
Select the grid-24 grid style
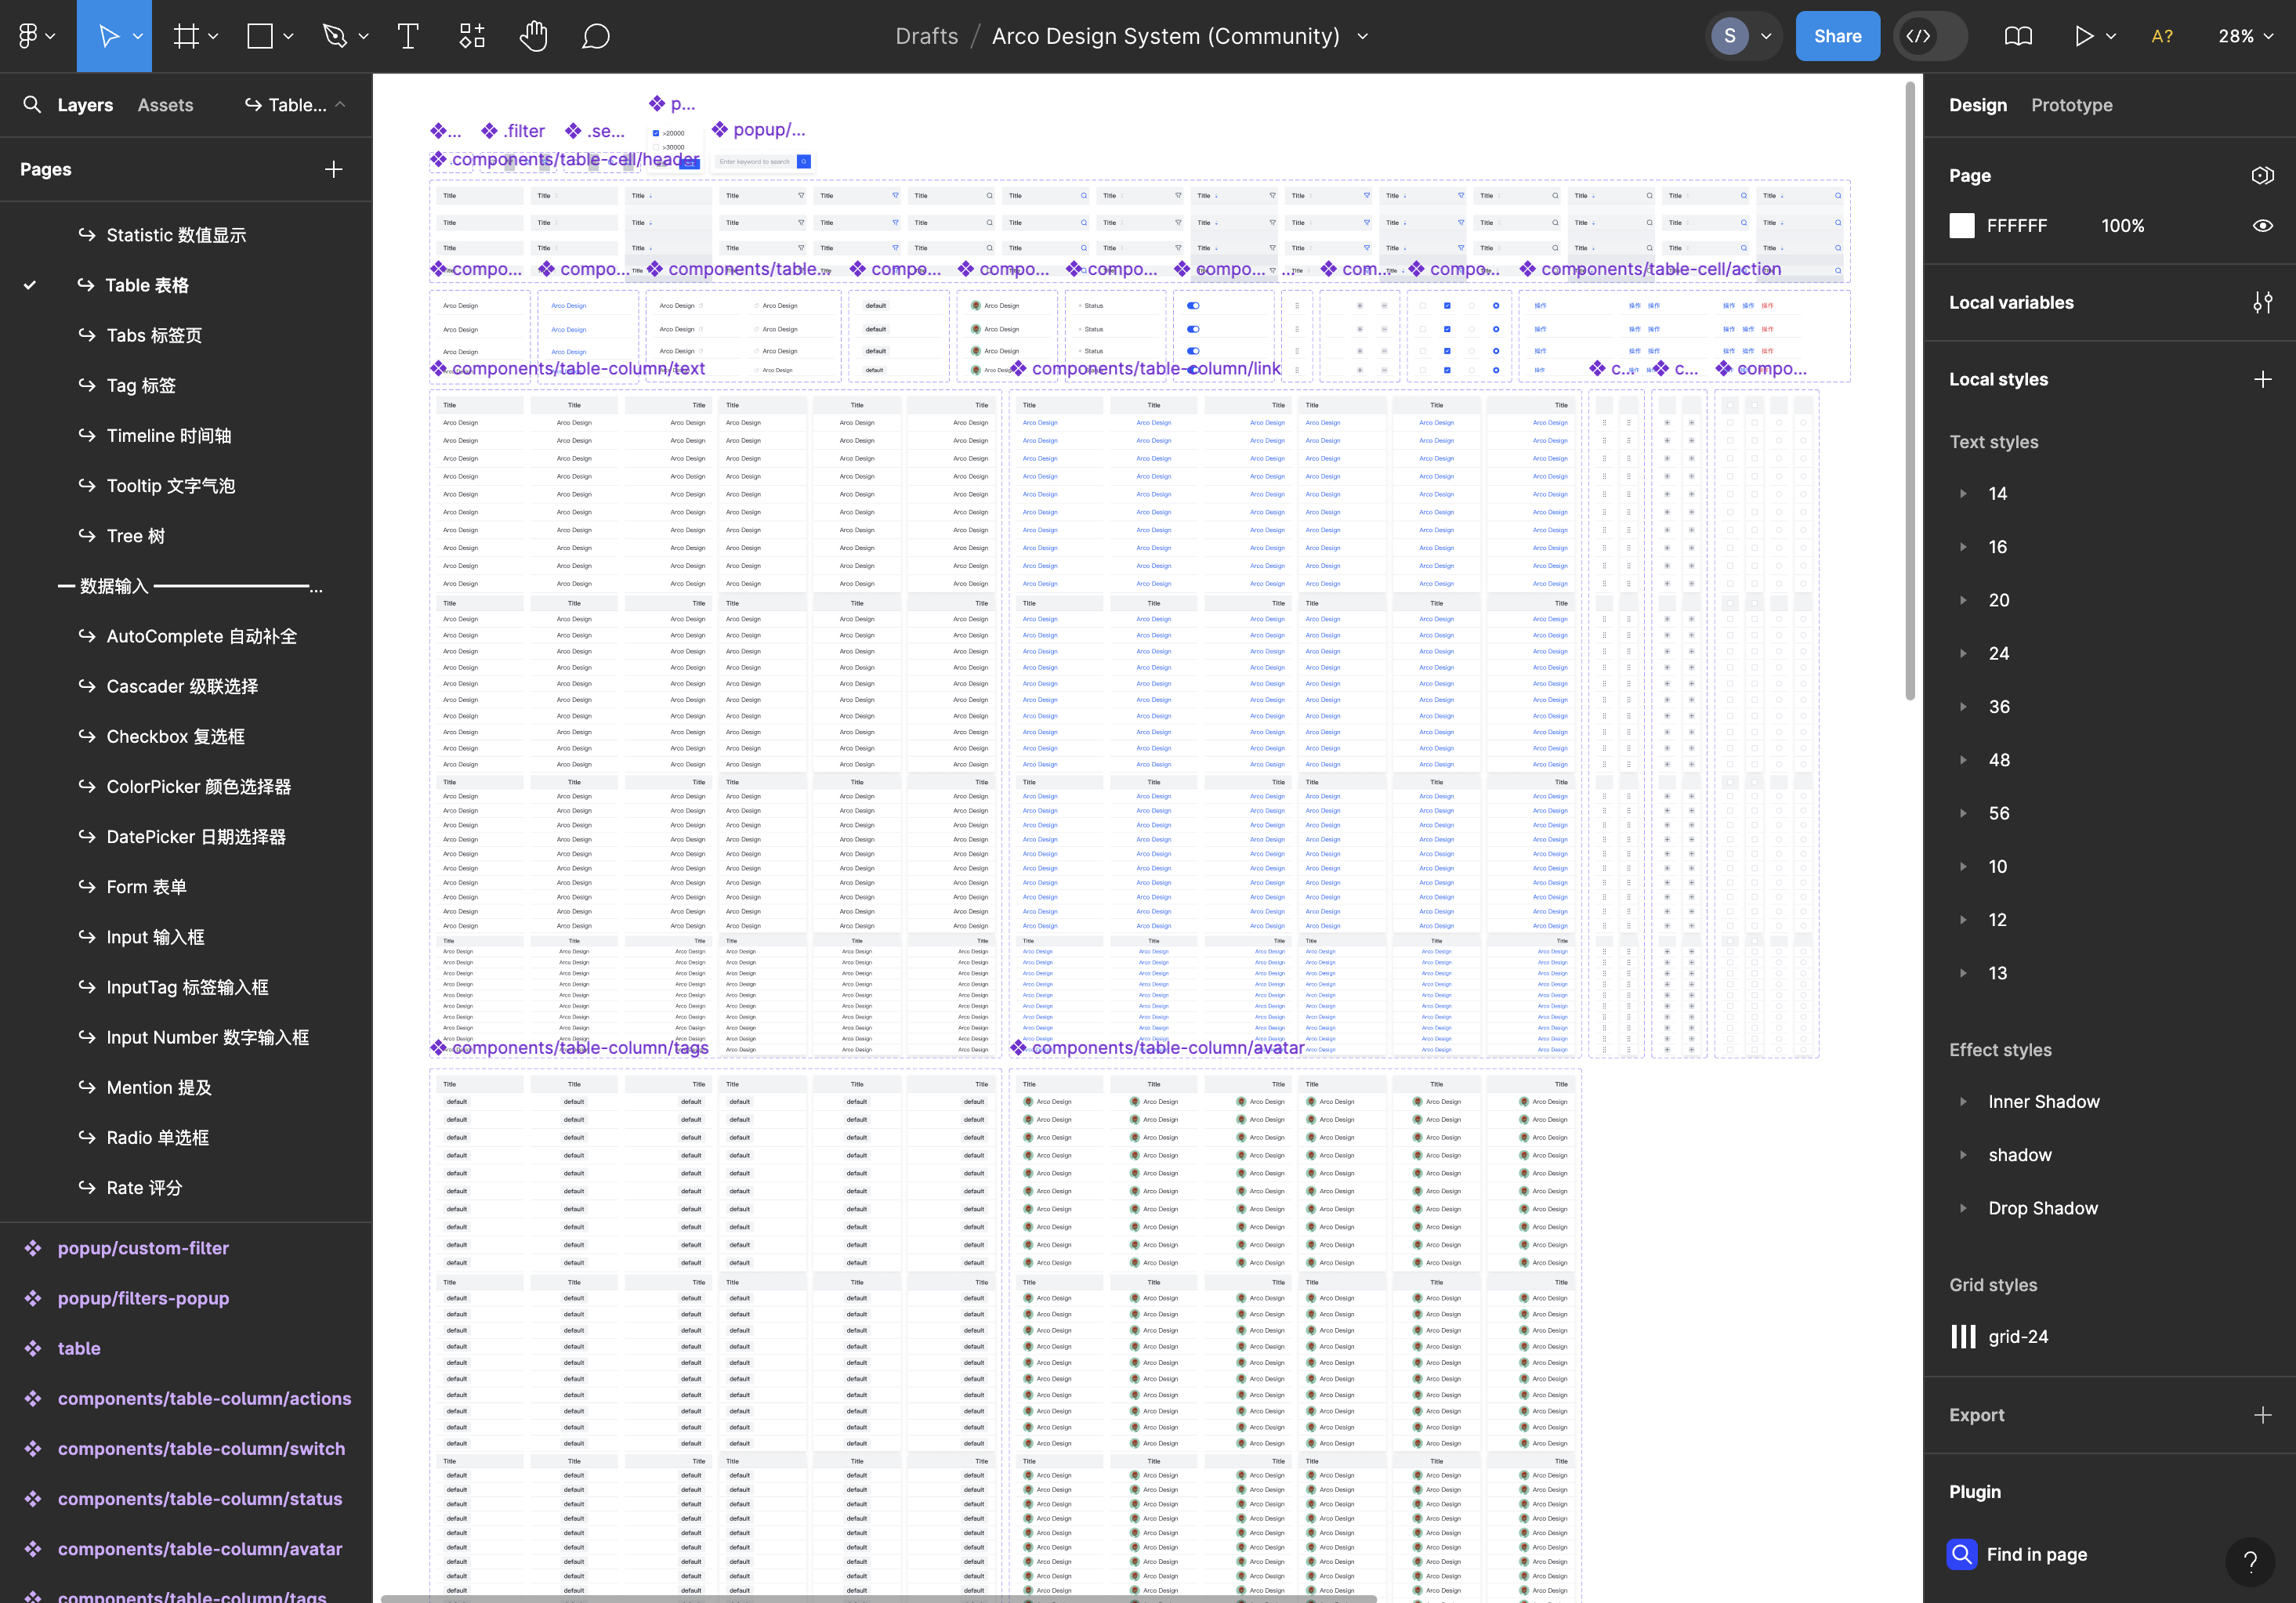2018,1336
